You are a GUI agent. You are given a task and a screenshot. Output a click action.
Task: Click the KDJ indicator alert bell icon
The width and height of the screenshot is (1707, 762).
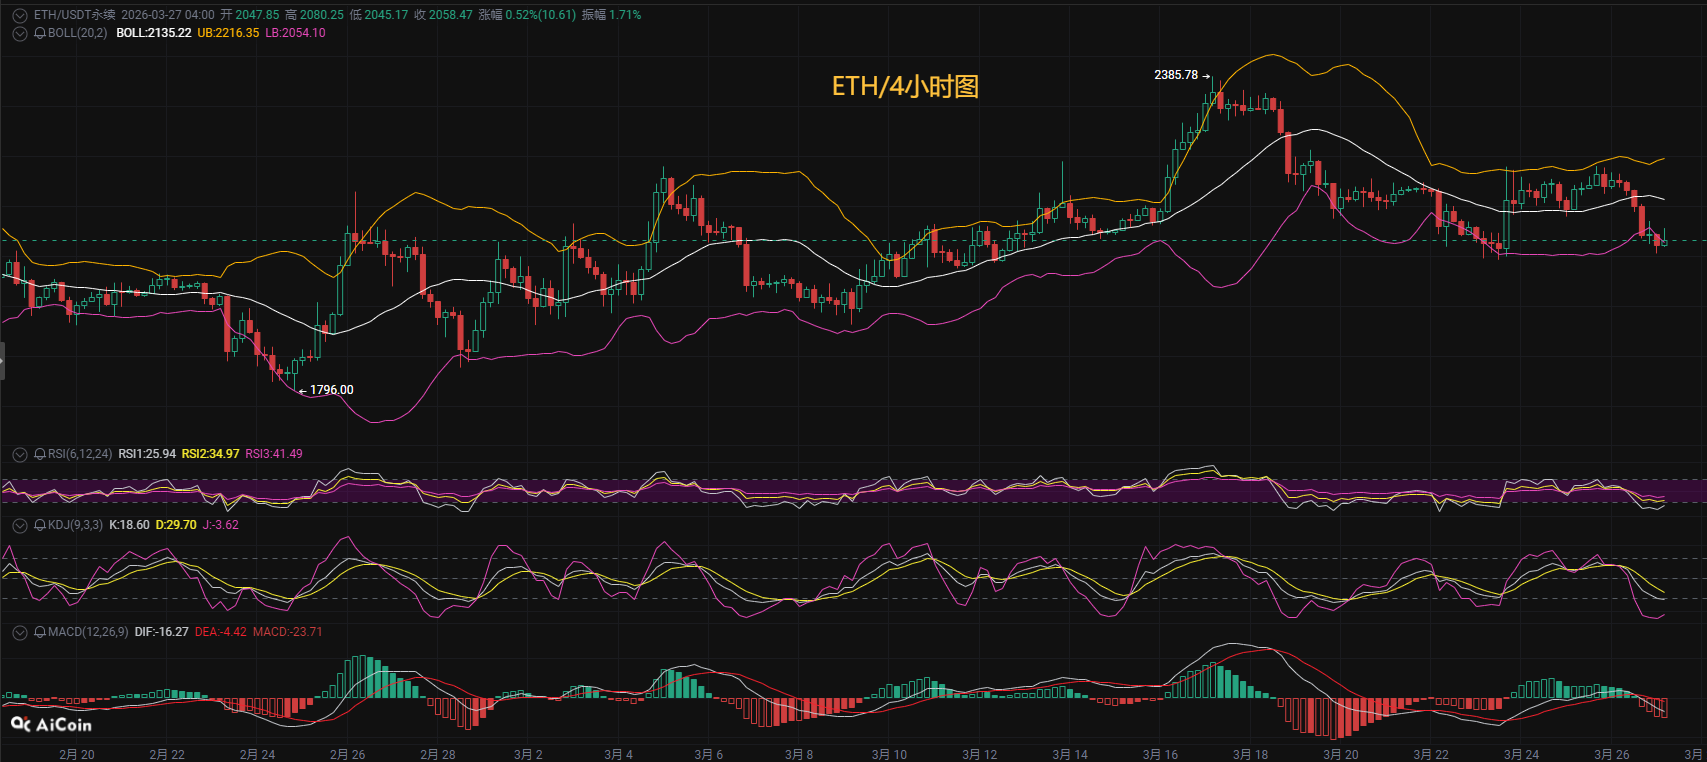pos(40,525)
